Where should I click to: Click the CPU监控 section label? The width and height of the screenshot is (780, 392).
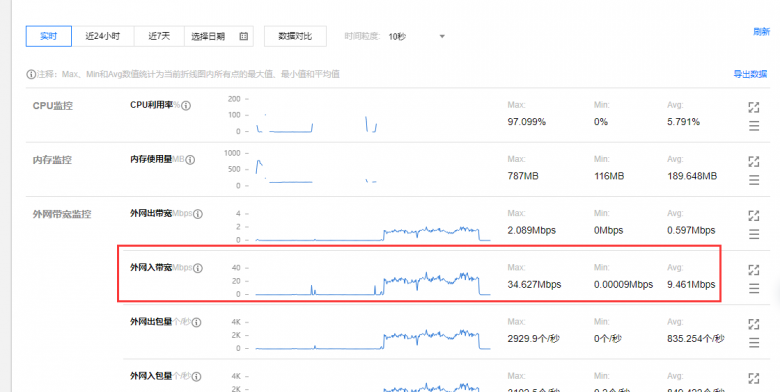pyautogui.click(x=53, y=106)
